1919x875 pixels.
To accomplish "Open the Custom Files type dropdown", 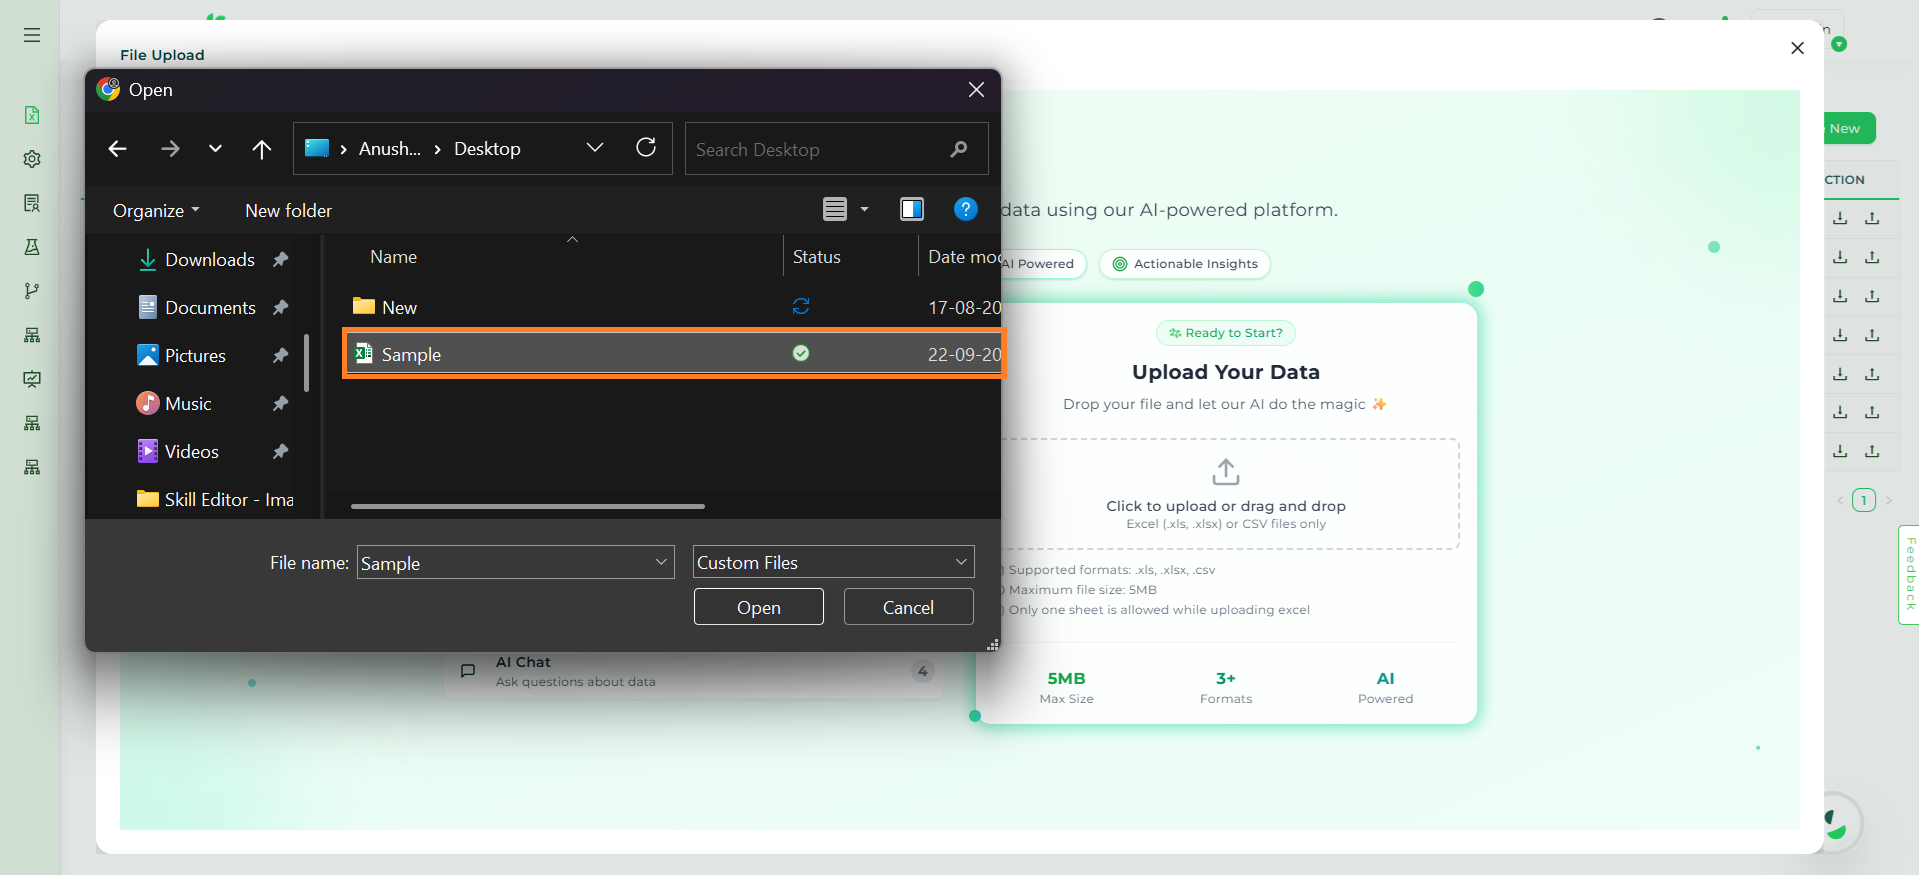I will pos(833,563).
